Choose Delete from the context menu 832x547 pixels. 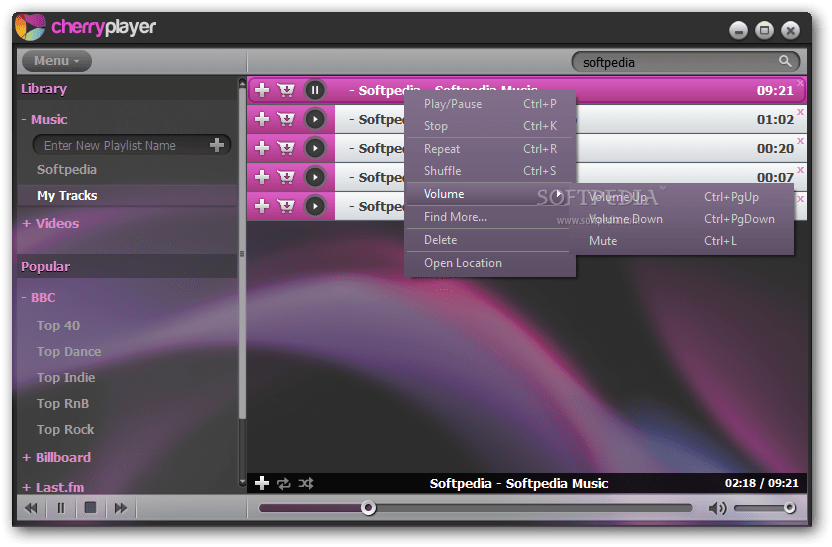pos(490,240)
